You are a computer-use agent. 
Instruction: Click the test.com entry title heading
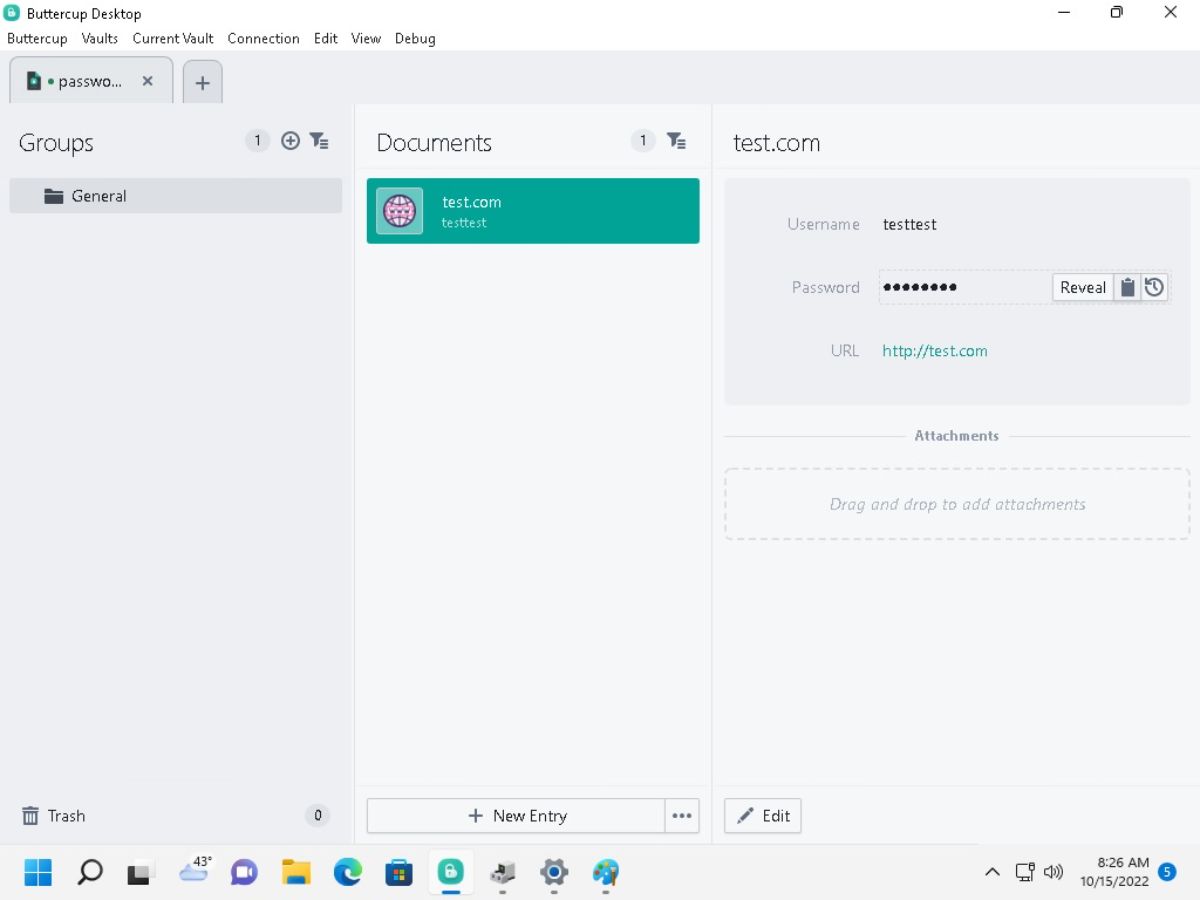777,142
